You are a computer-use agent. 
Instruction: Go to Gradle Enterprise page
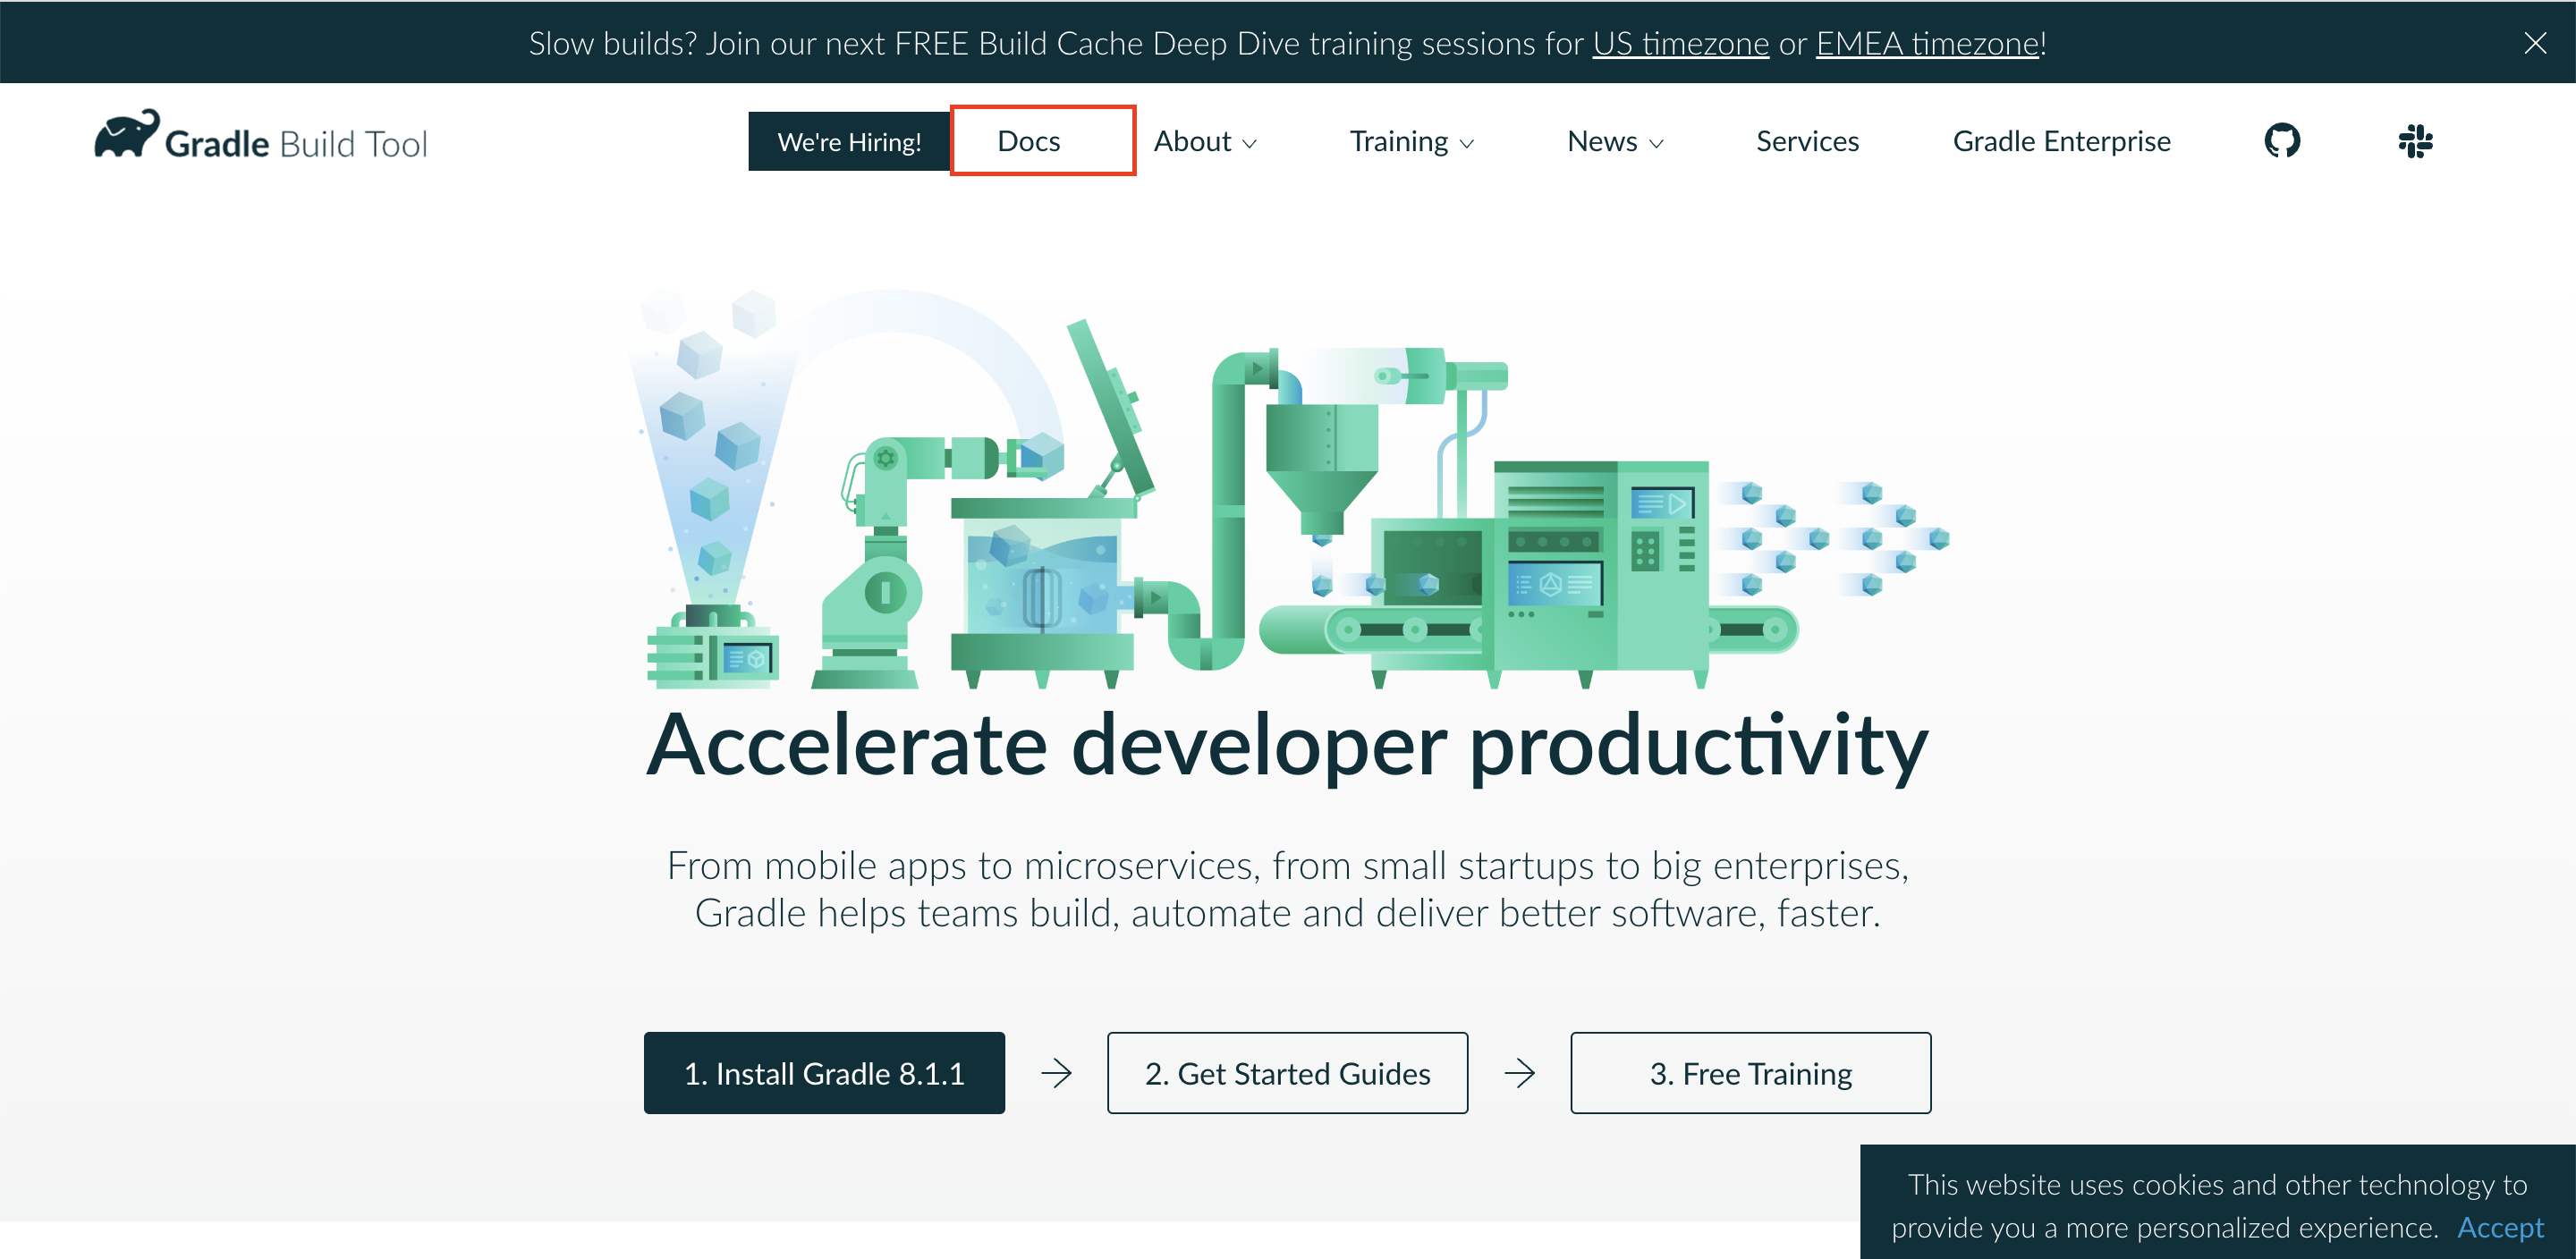(2061, 142)
